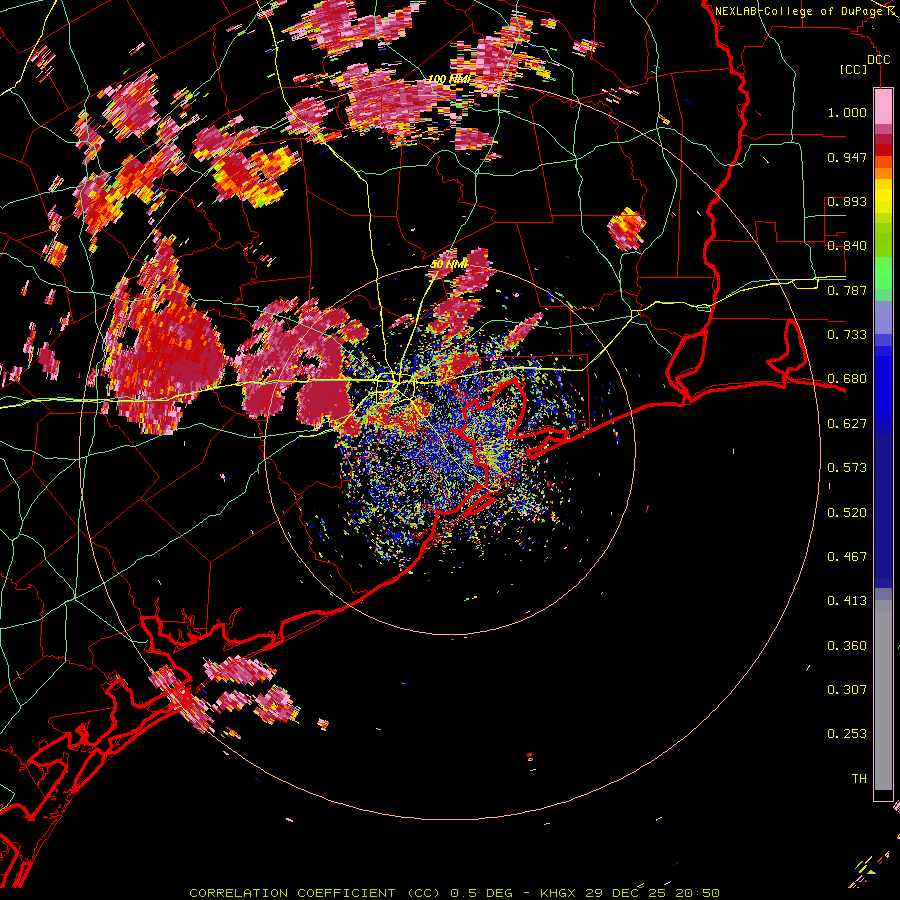Select the 0.787 scale value
Screen dimensions: 900x900
tap(847, 290)
